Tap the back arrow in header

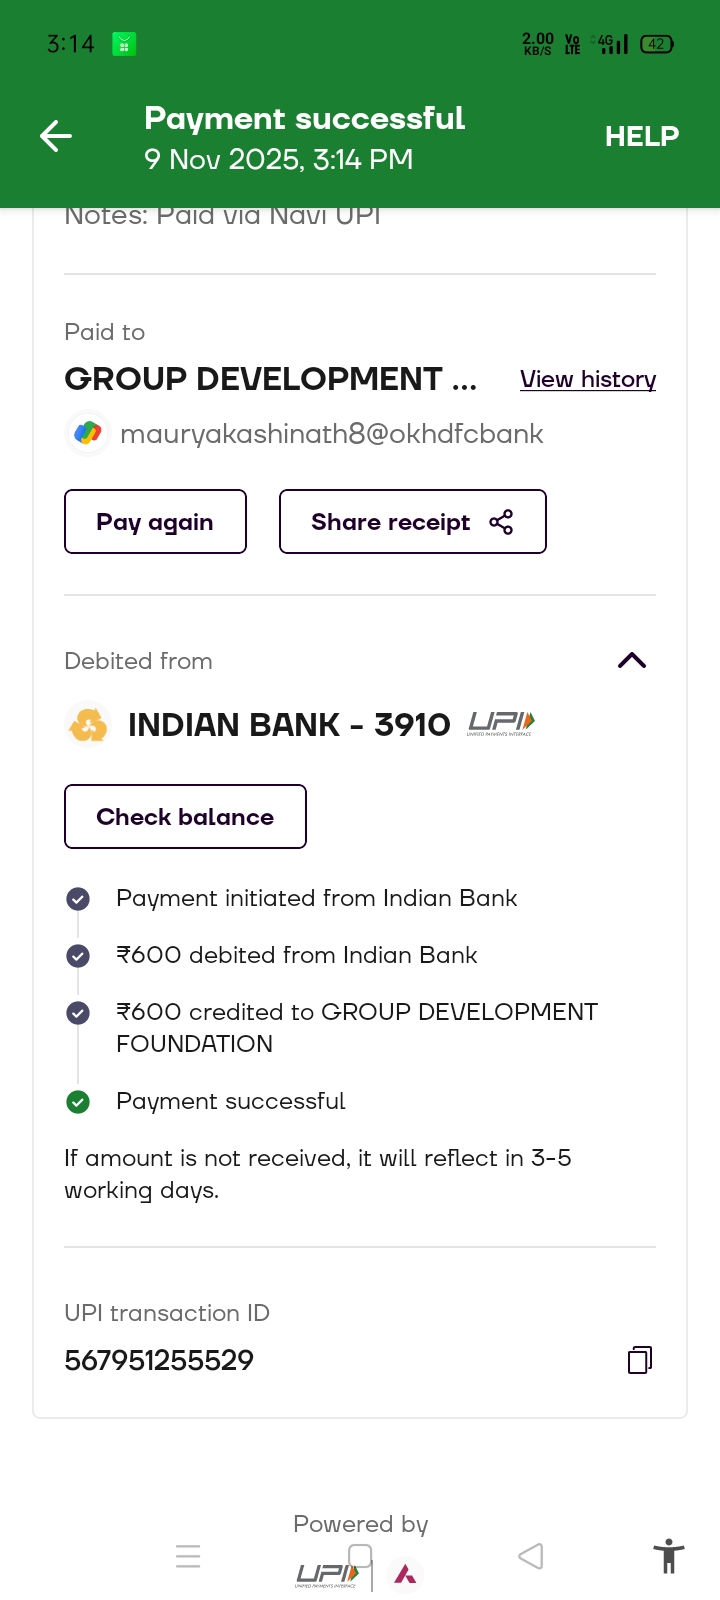click(x=56, y=136)
